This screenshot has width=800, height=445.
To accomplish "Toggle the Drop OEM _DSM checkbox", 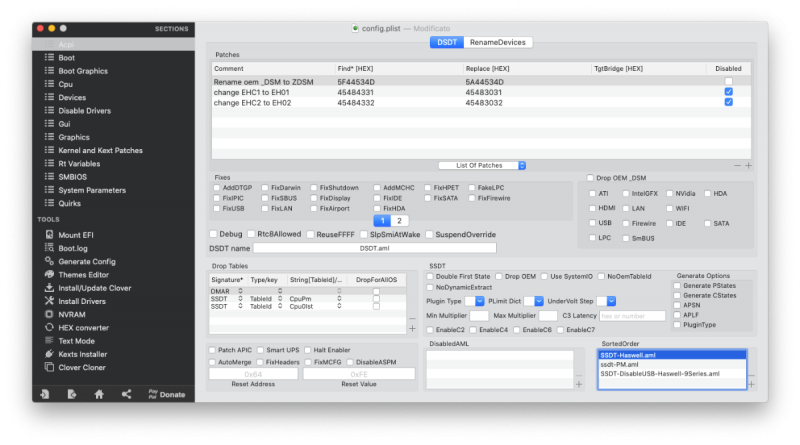I will pyautogui.click(x=590, y=177).
